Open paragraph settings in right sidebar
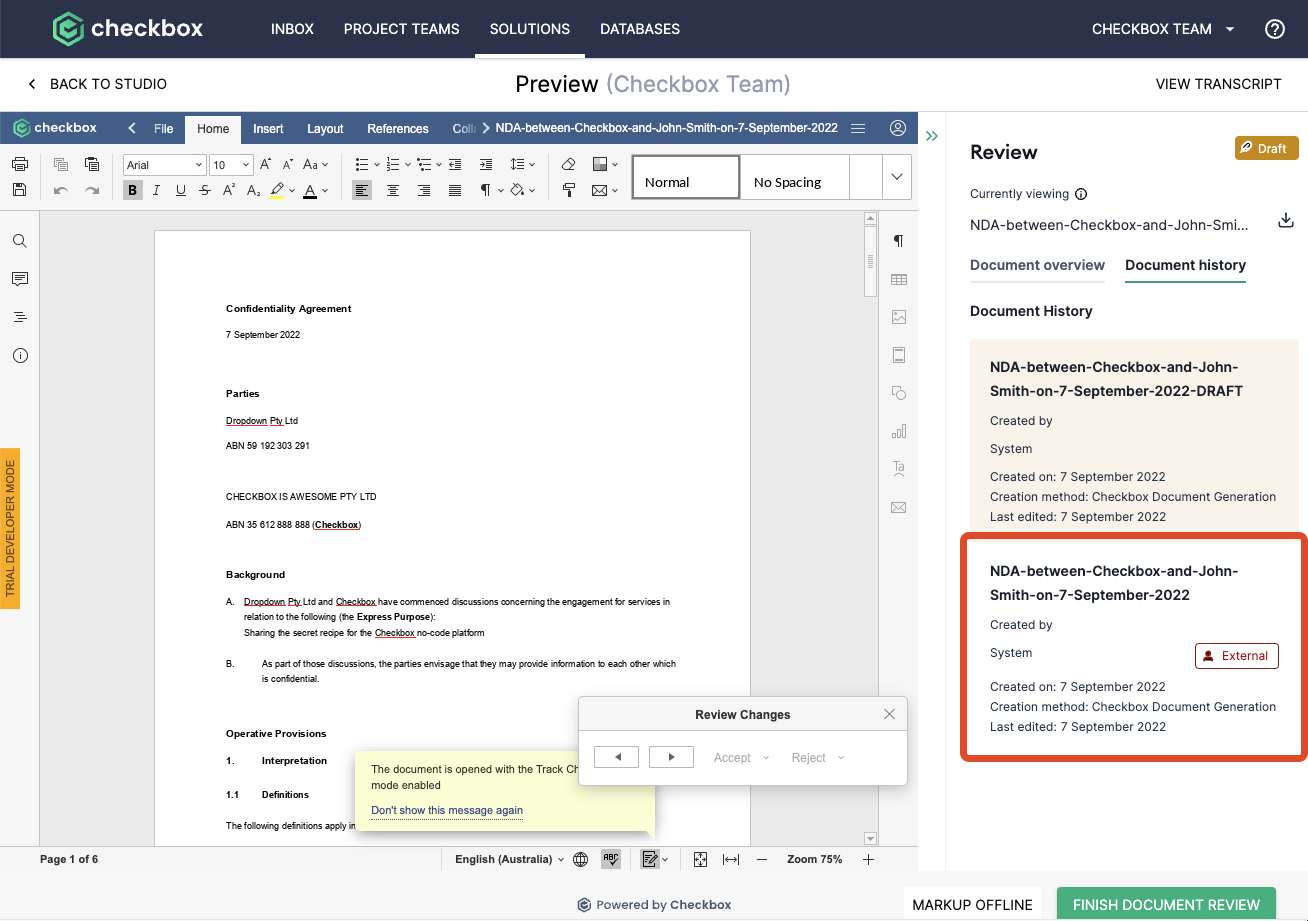 click(x=898, y=241)
